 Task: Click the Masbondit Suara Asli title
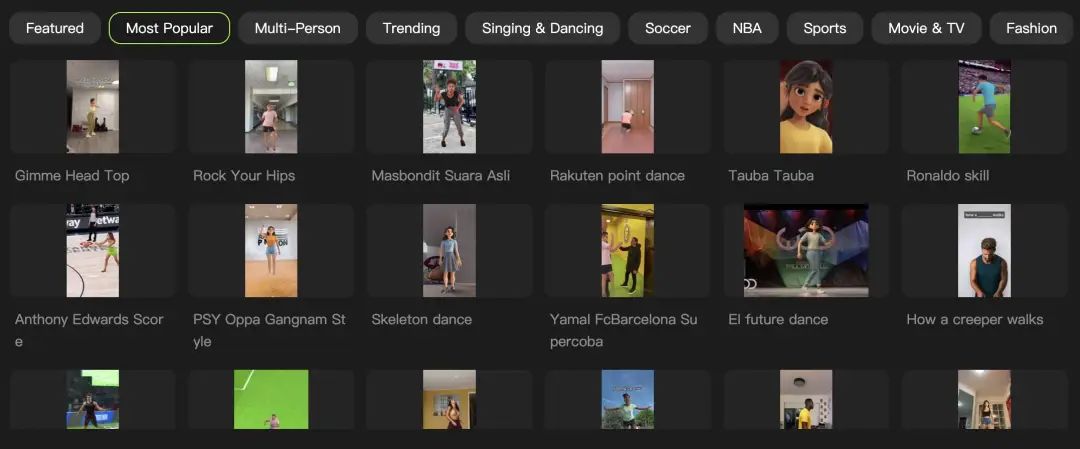pyautogui.click(x=441, y=176)
